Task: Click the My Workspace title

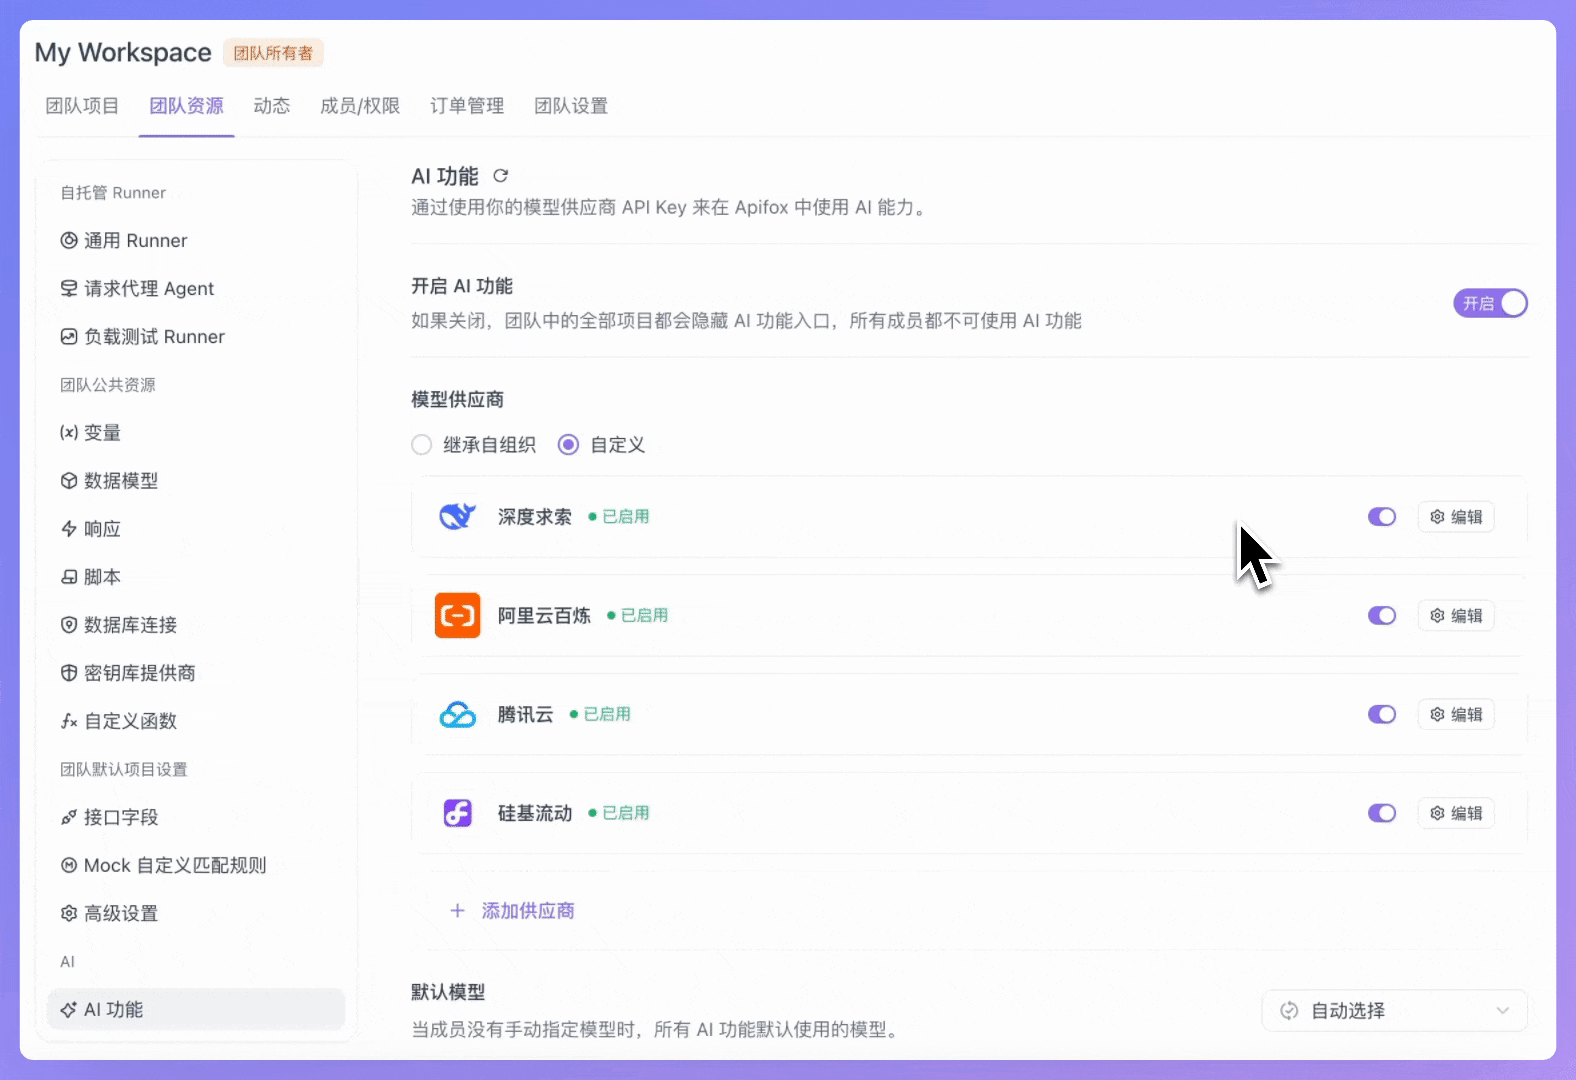Action: (x=123, y=52)
